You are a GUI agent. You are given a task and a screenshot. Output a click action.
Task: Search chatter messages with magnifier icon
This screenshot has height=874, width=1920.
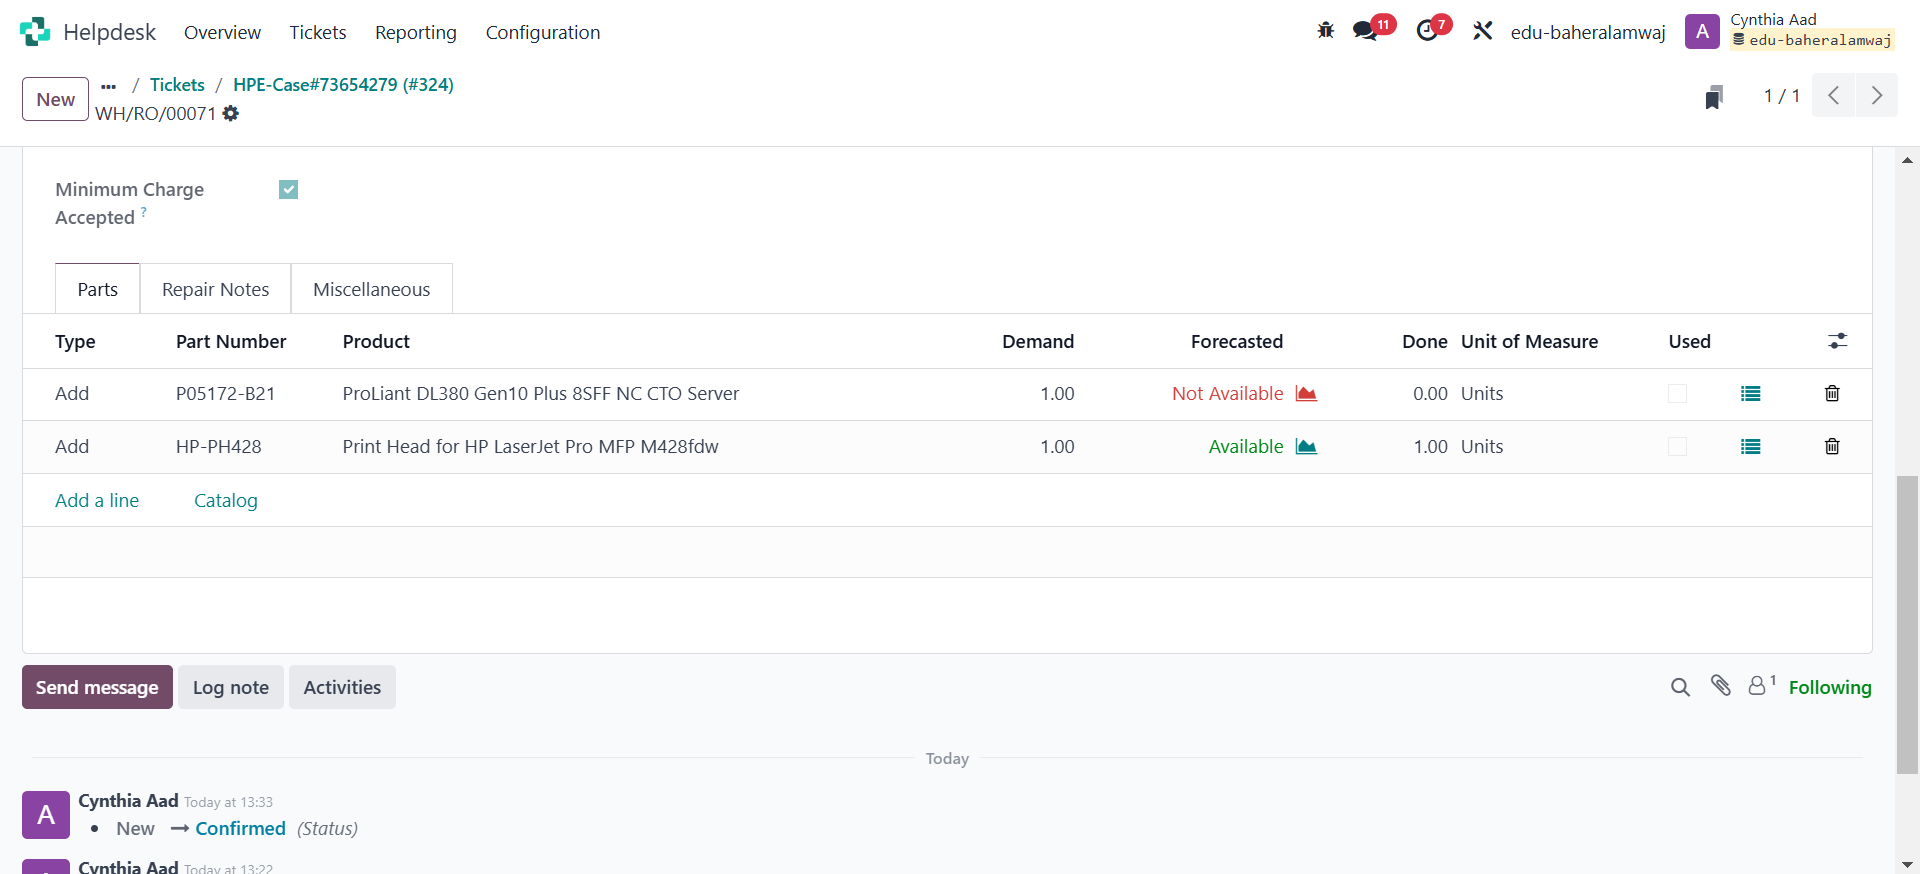coord(1680,687)
